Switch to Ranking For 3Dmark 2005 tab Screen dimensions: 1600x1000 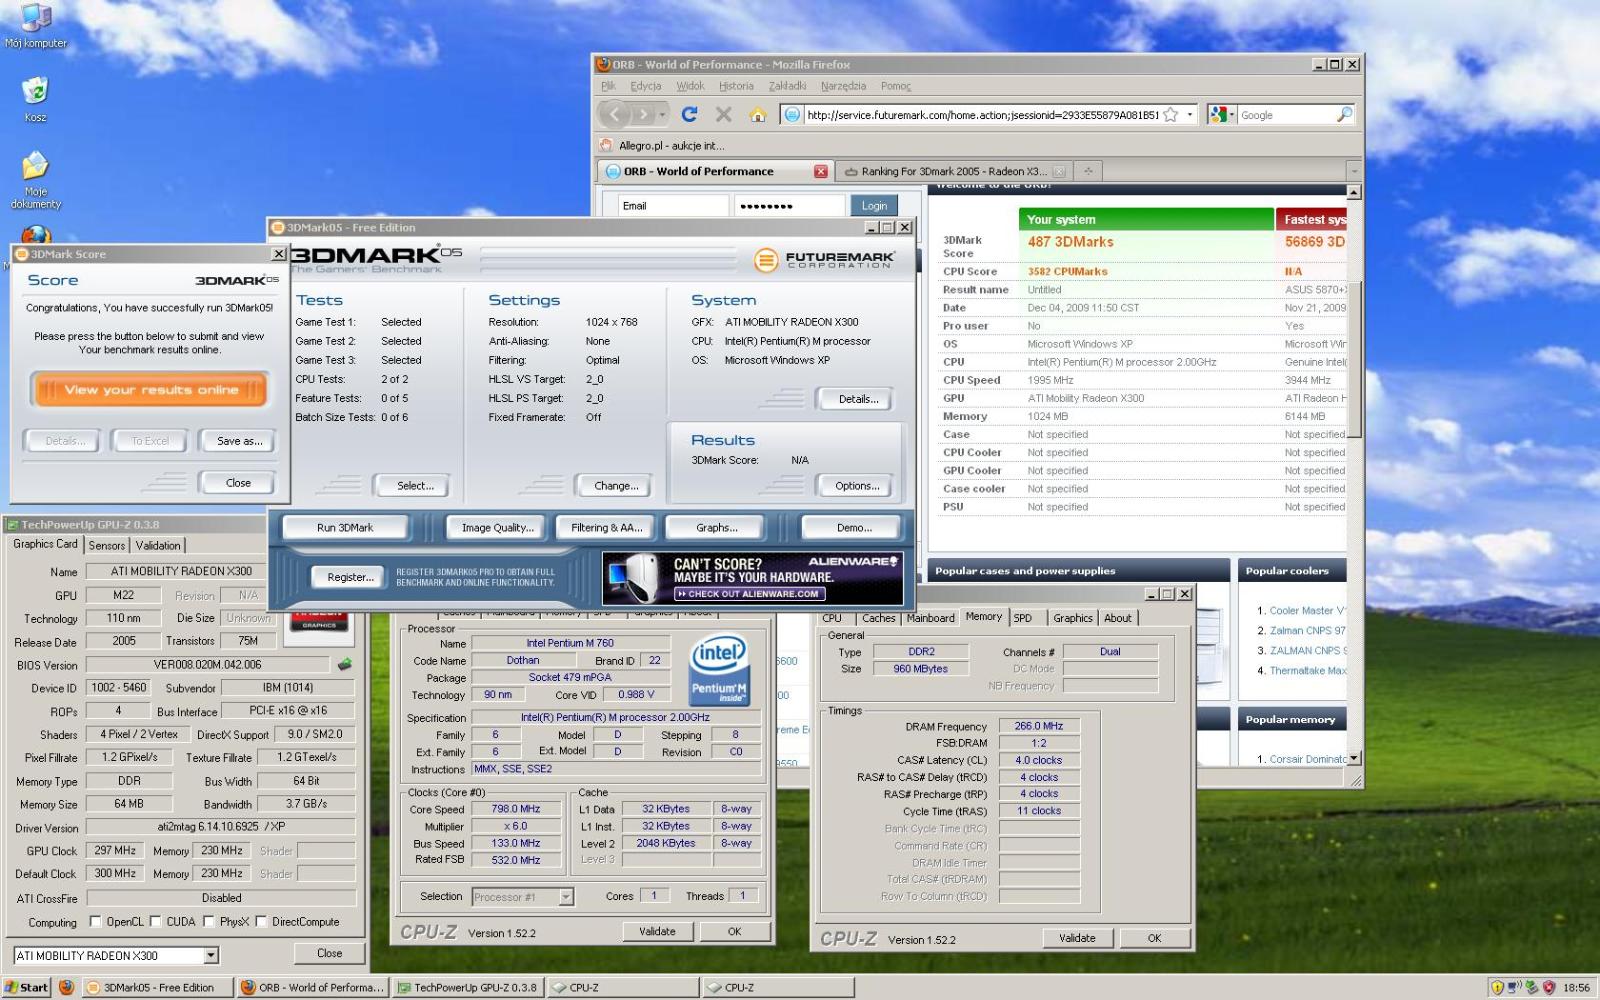coord(955,171)
